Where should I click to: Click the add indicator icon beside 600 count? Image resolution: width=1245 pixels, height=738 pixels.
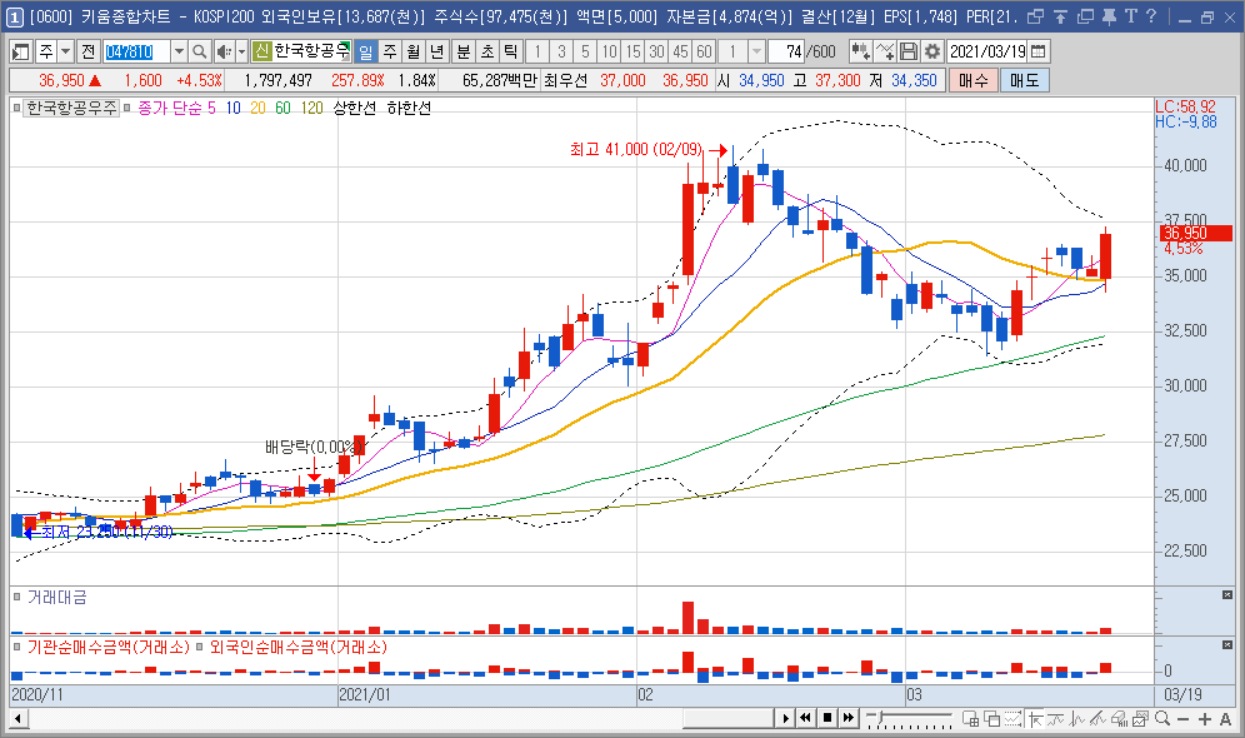[x=860, y=52]
